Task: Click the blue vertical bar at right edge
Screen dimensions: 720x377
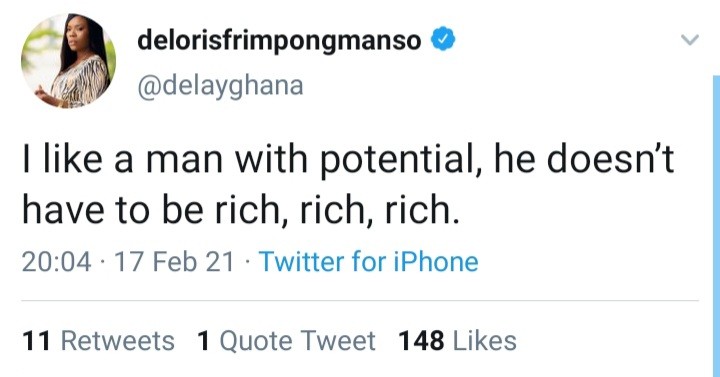Action: [716, 226]
